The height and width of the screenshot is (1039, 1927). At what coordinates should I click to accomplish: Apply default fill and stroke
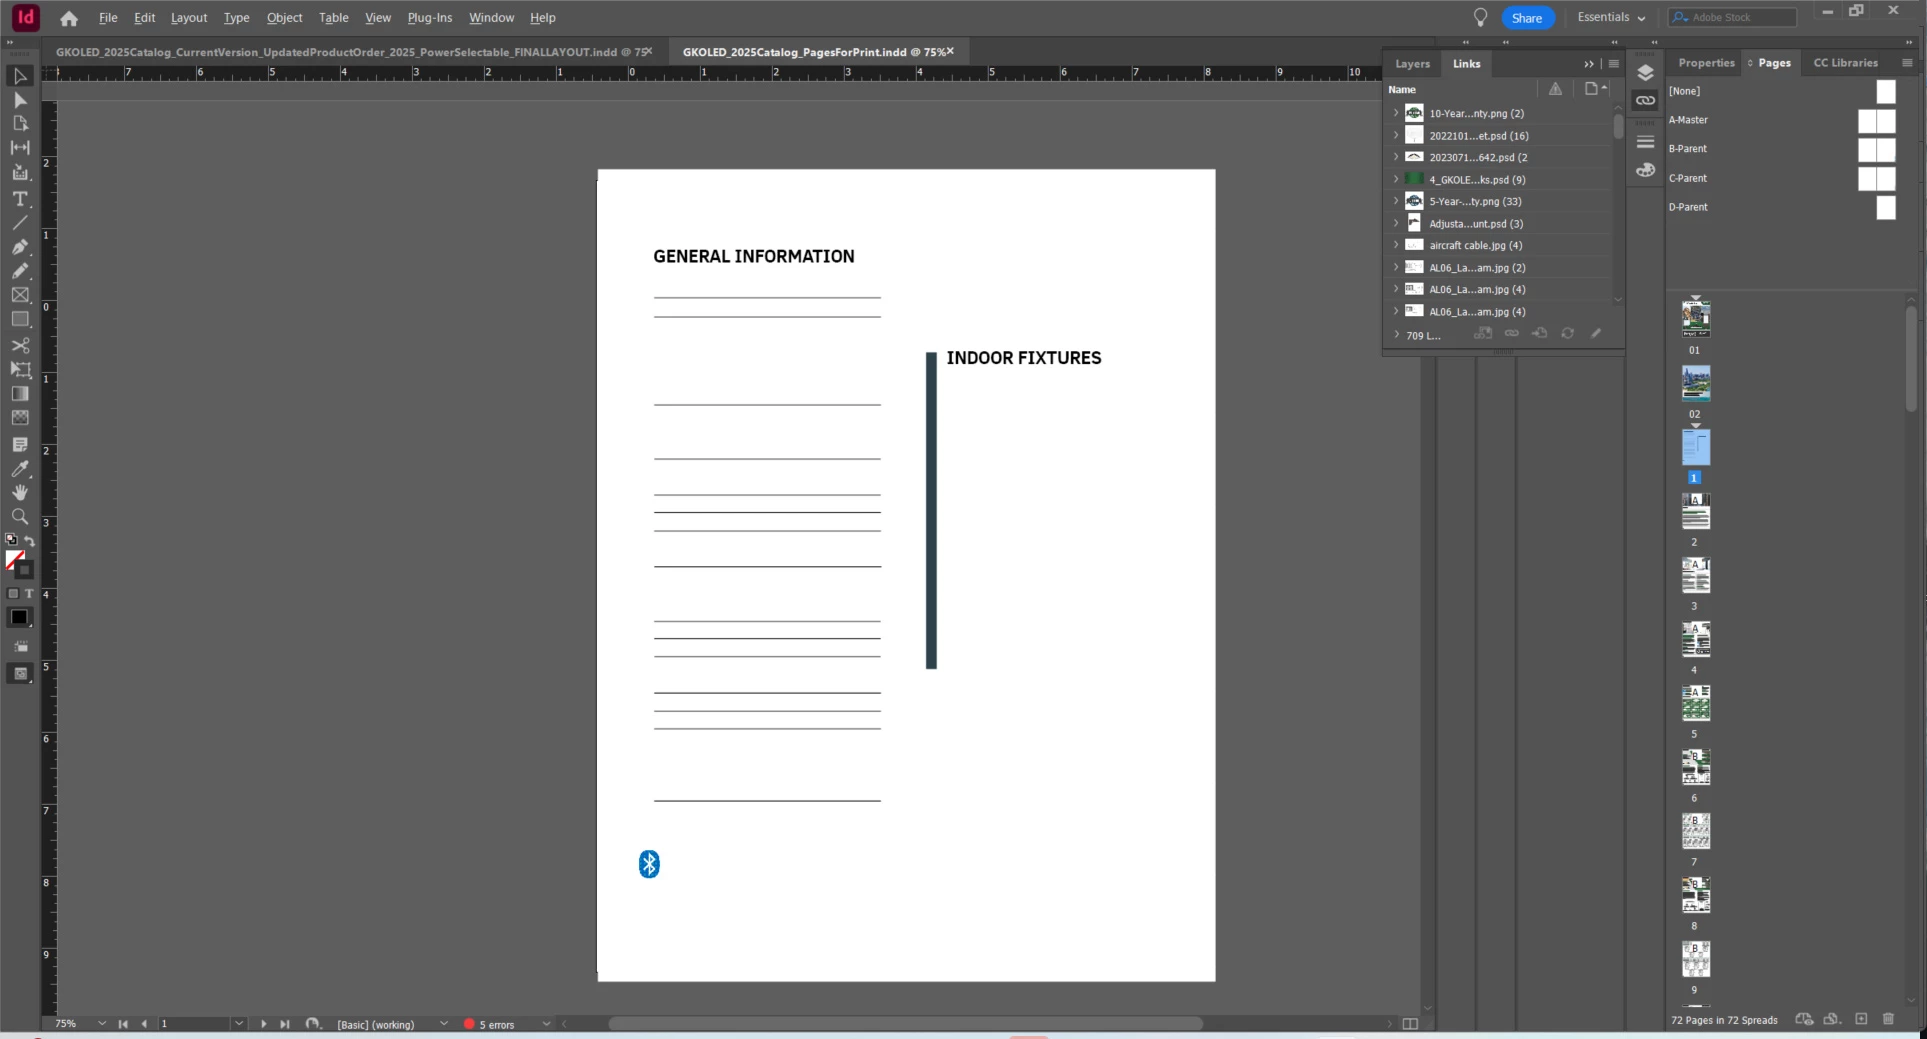[11, 540]
